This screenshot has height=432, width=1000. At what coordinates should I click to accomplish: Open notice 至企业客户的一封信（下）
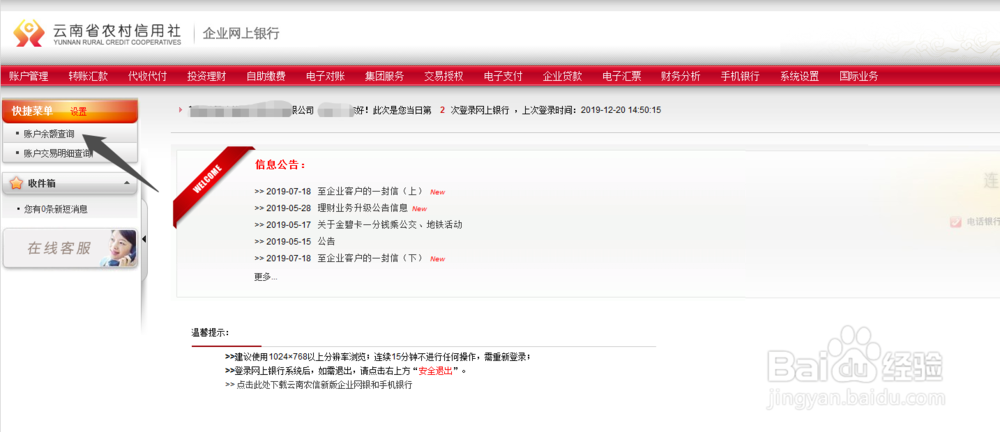coord(371,258)
